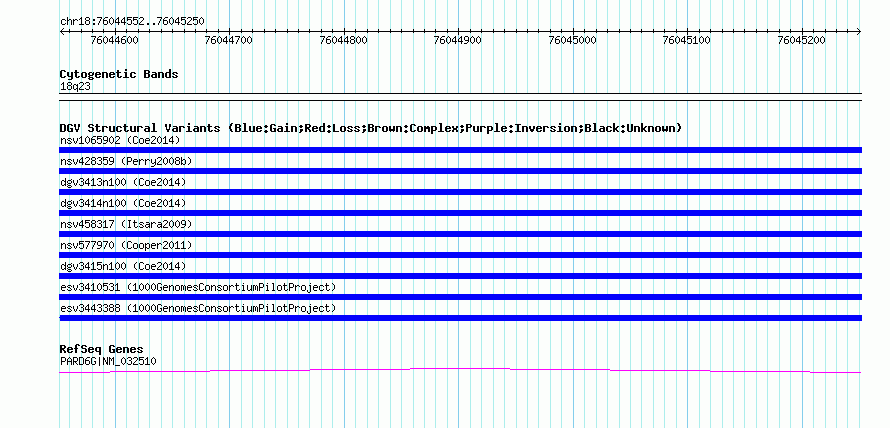Click the blue gain bar under dgv3413n100
890x428 pixels.
tap(460, 192)
